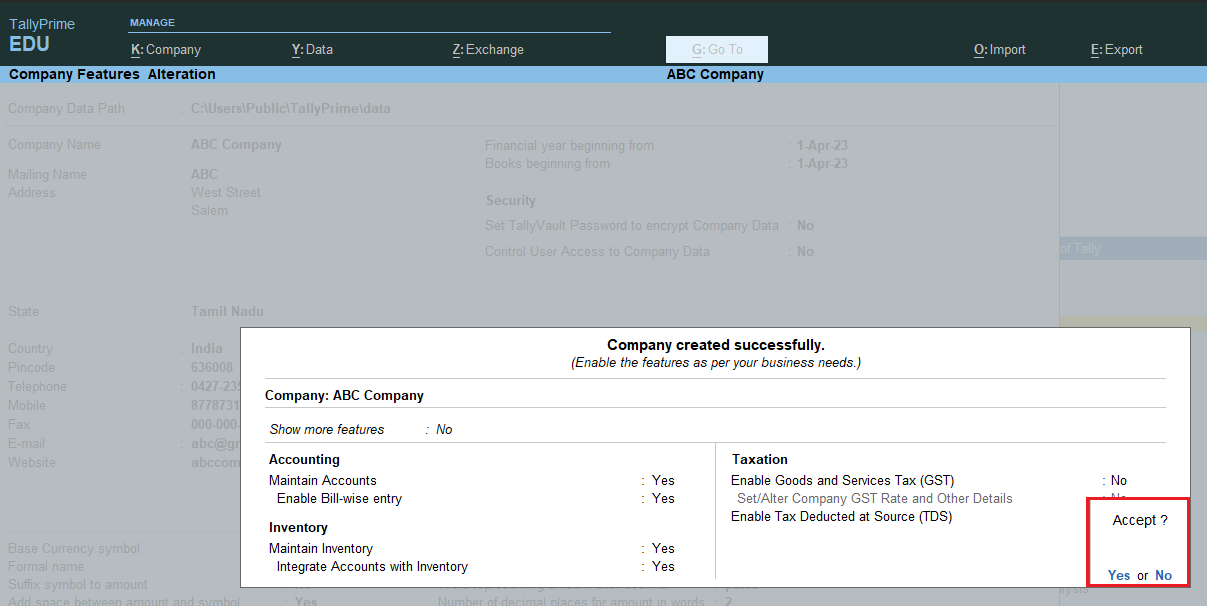Click the Company Data Path field

pyautogui.click(x=290, y=108)
